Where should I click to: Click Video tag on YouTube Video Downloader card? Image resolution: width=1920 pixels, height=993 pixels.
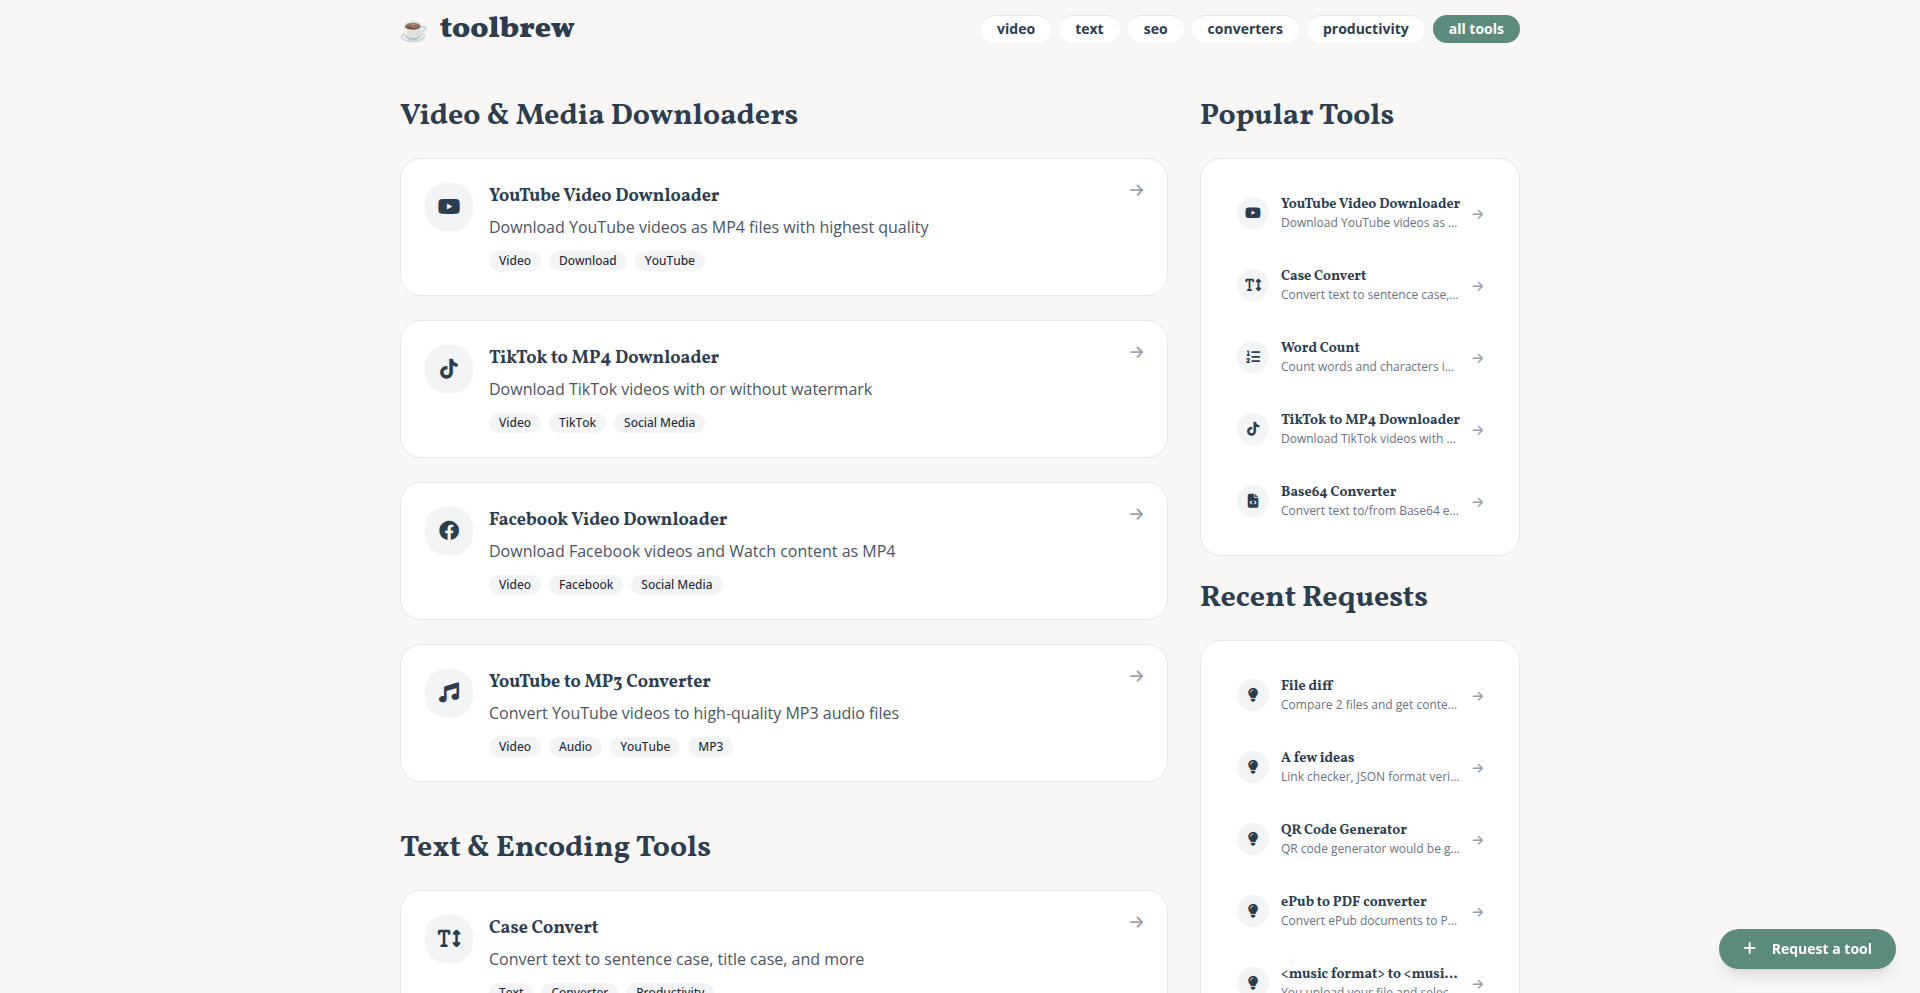[x=515, y=261]
